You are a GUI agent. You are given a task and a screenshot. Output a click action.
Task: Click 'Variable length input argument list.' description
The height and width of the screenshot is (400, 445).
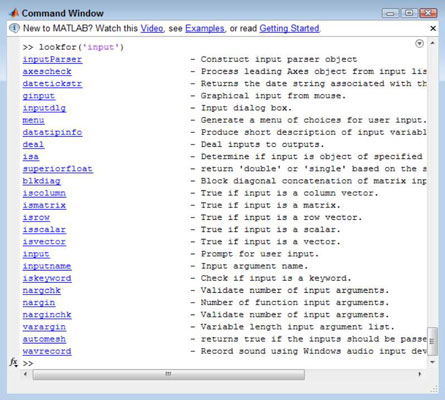[297, 327]
